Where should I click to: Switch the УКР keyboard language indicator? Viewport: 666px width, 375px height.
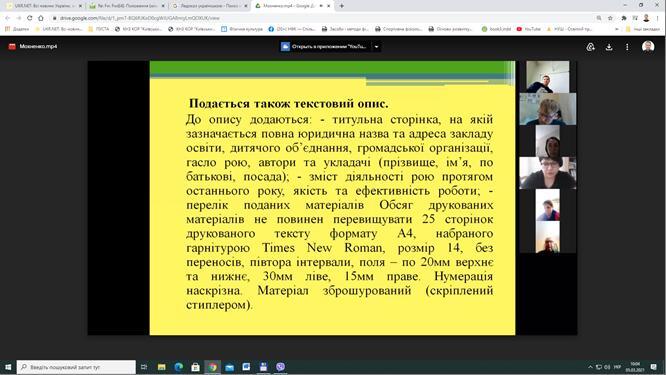(618, 367)
